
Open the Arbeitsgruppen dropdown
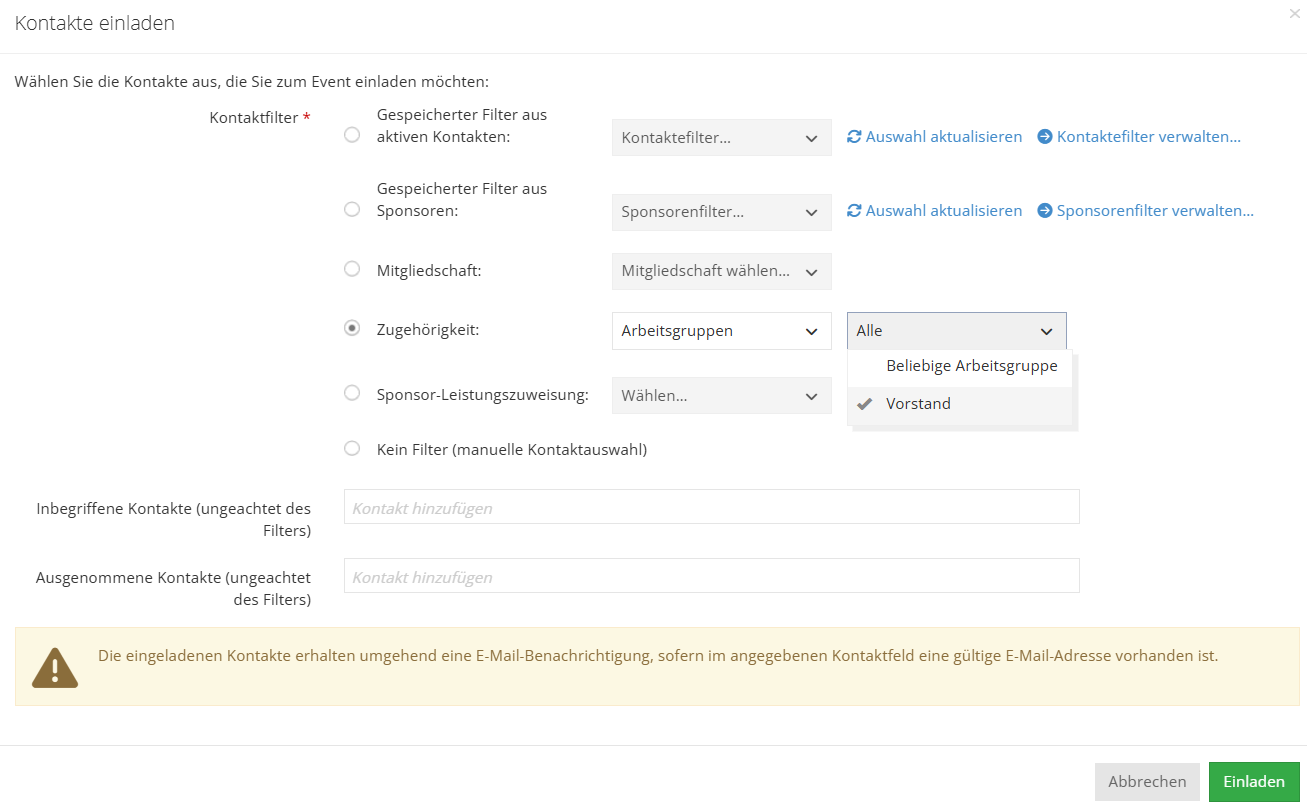click(721, 331)
